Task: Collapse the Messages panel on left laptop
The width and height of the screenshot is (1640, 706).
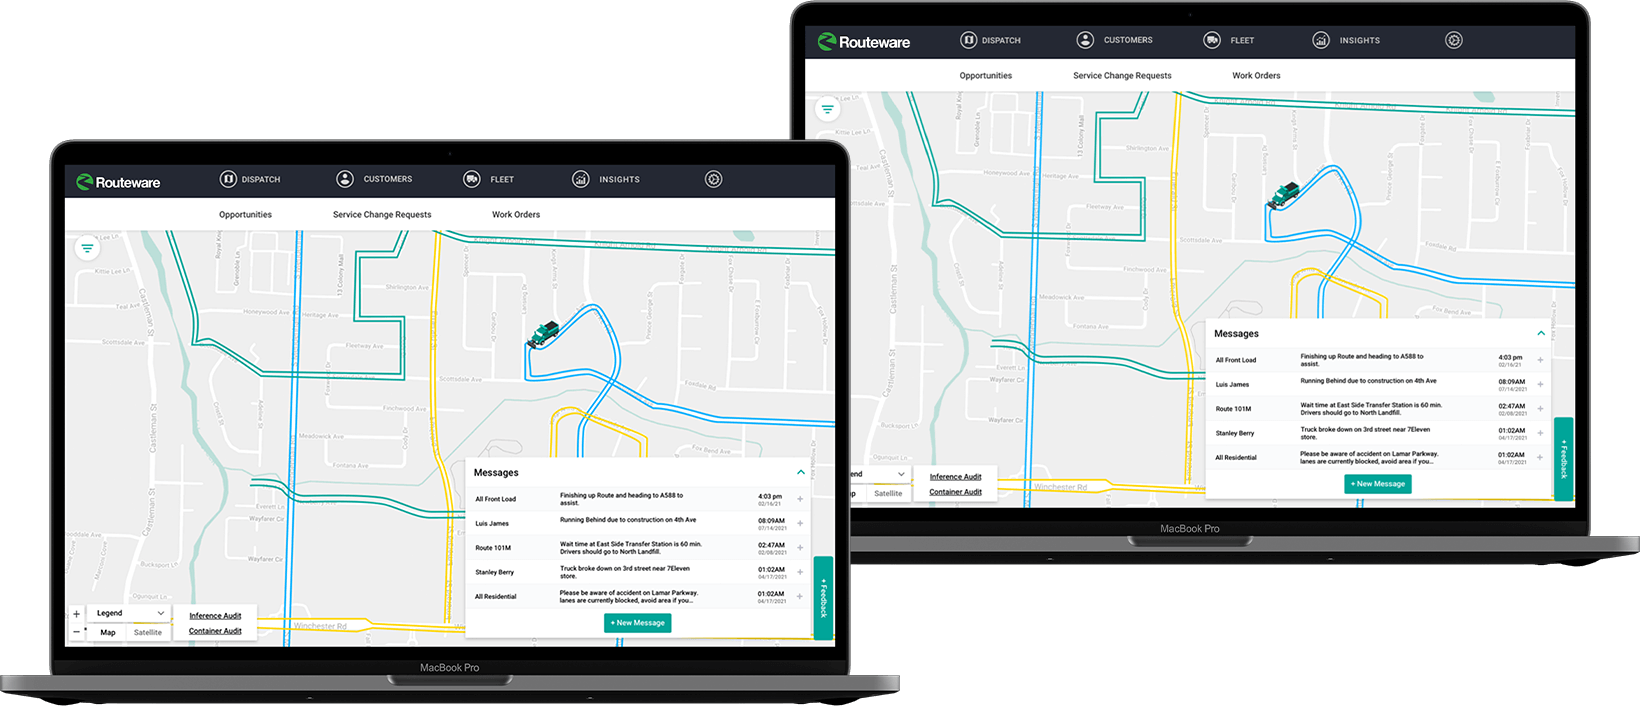Action: coord(801,472)
